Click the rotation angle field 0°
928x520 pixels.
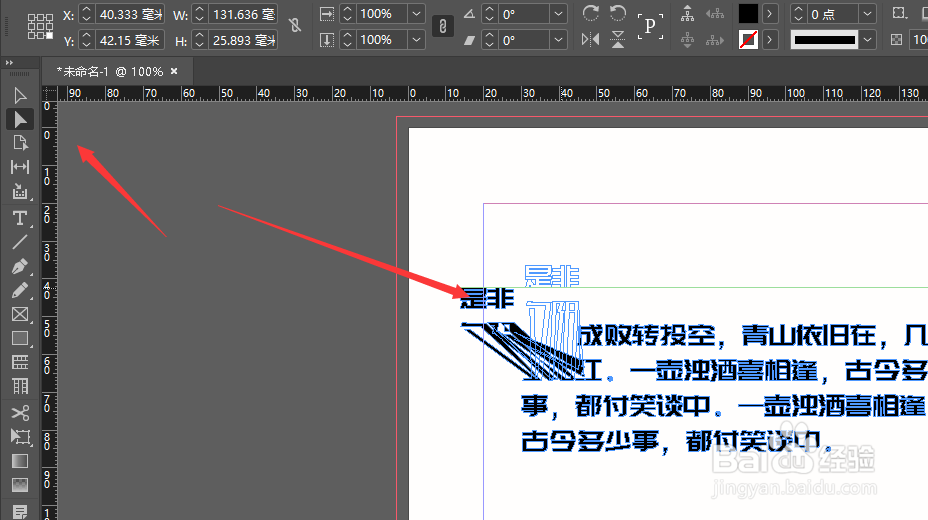524,14
